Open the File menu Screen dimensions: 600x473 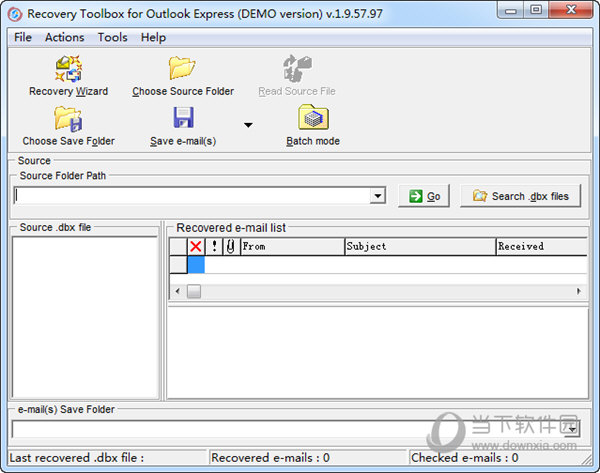click(x=23, y=38)
